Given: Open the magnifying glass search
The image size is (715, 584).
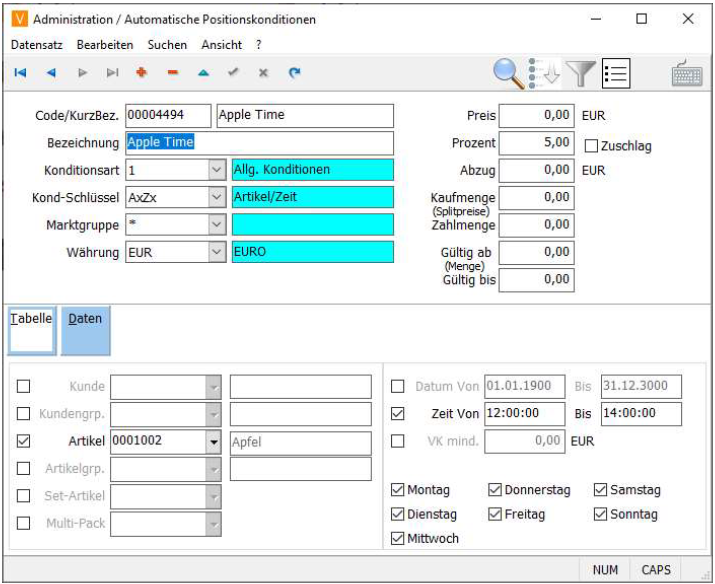Looking at the screenshot, I should click(510, 72).
